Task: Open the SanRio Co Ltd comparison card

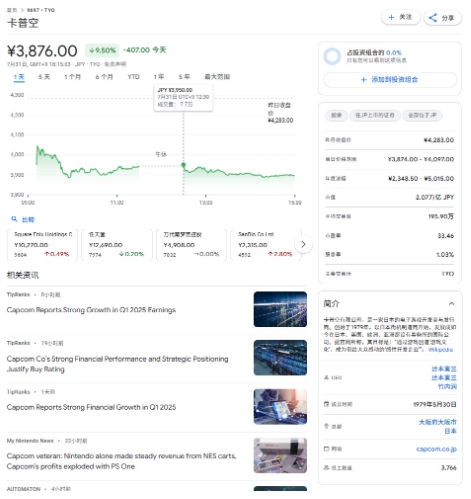Action: [x=266, y=245]
